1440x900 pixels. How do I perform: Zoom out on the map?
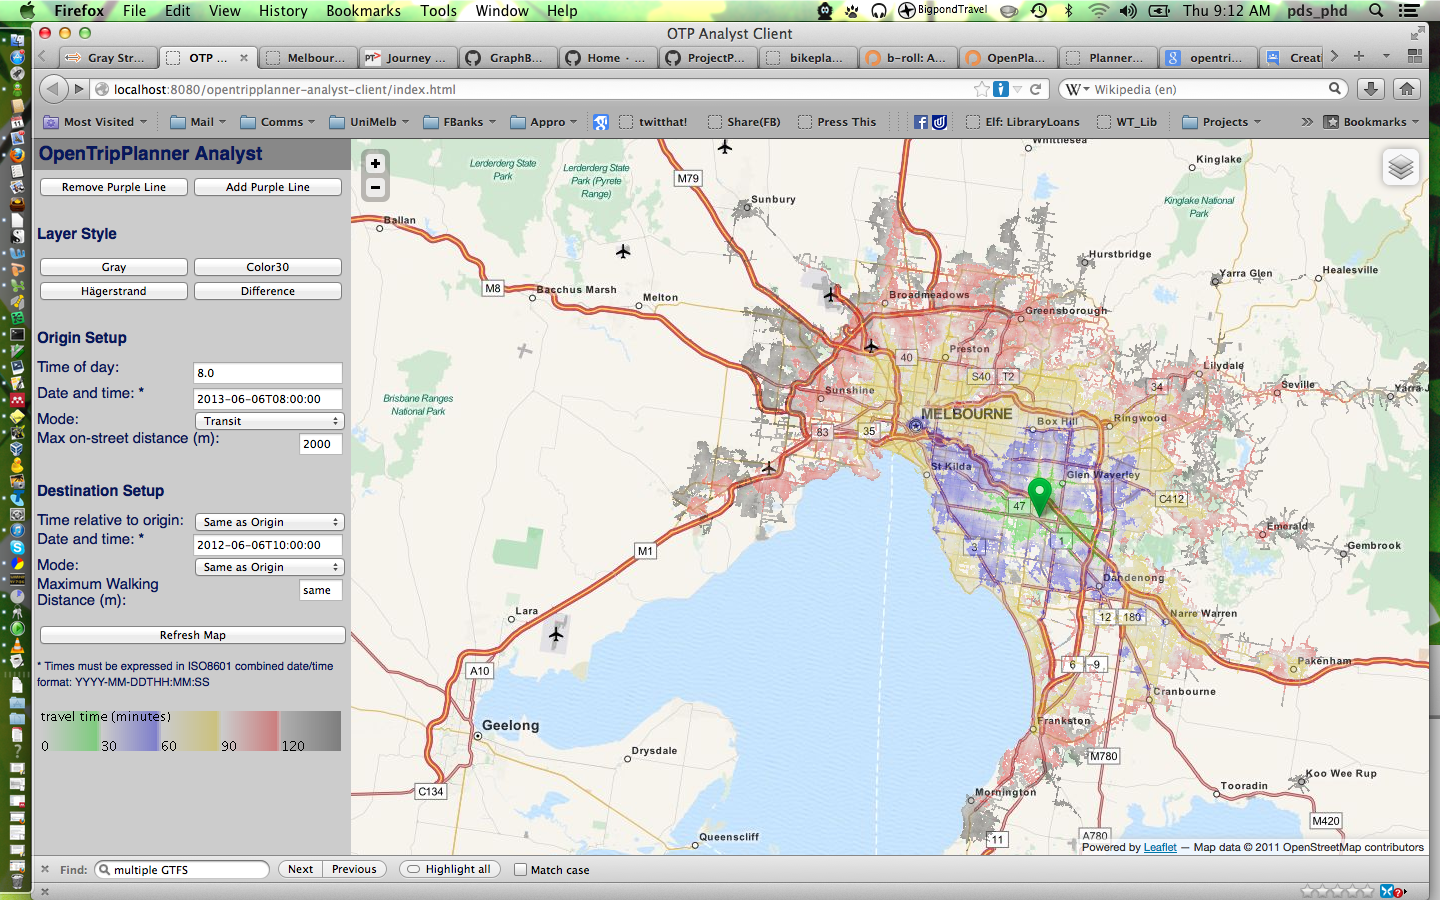point(375,187)
